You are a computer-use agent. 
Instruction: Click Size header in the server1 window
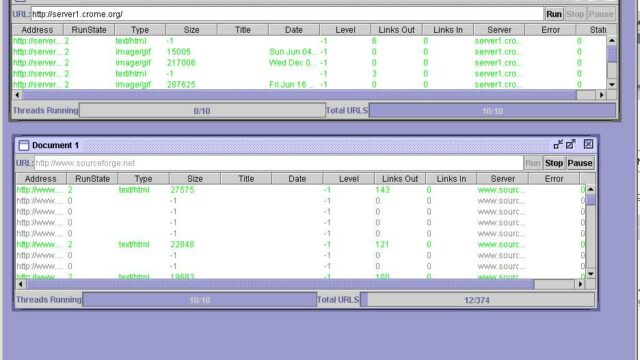coord(191,30)
